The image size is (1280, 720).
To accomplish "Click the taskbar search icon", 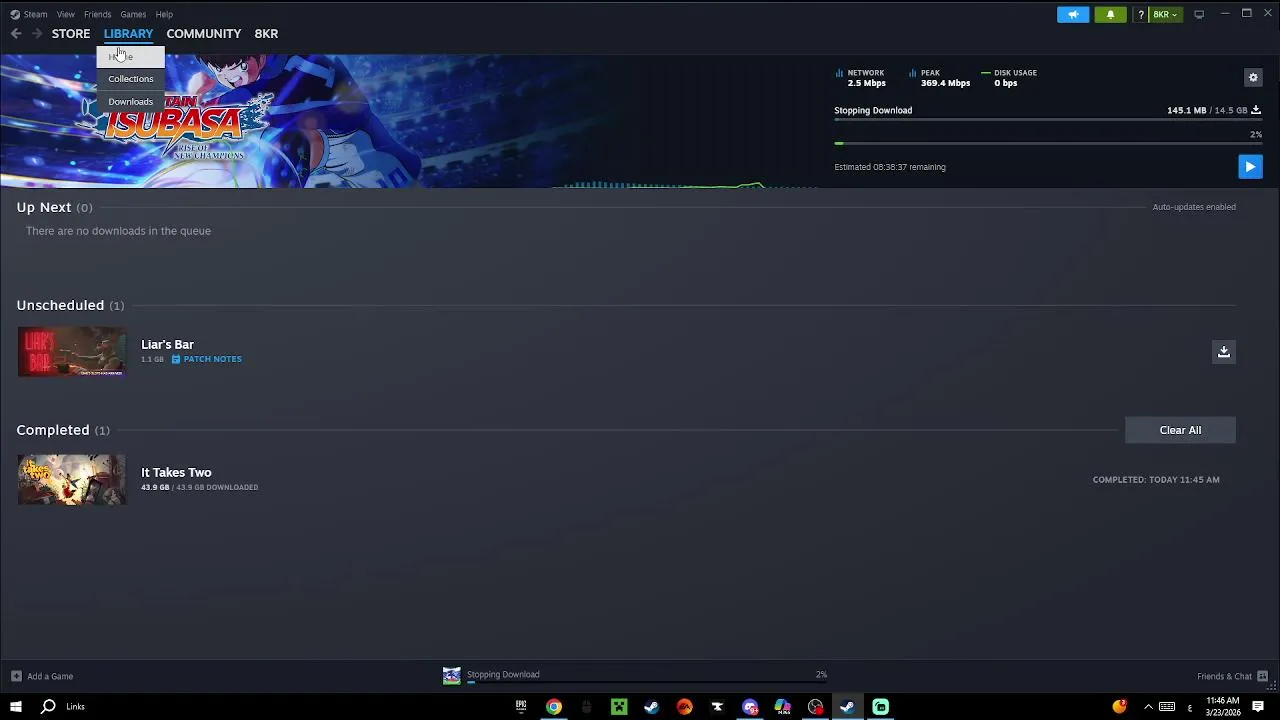I will pyautogui.click(x=48, y=707).
